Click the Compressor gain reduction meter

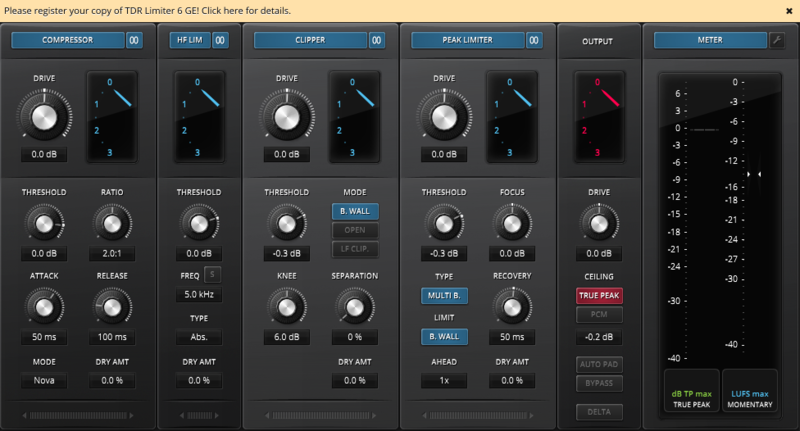tap(110, 115)
